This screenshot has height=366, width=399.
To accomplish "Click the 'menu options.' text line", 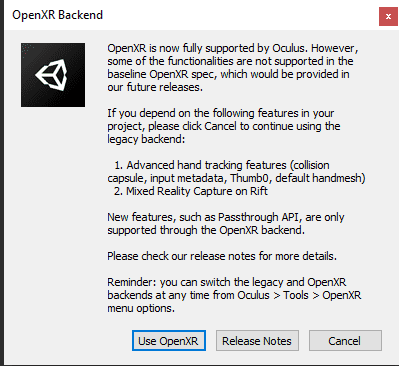I will coord(141,308).
